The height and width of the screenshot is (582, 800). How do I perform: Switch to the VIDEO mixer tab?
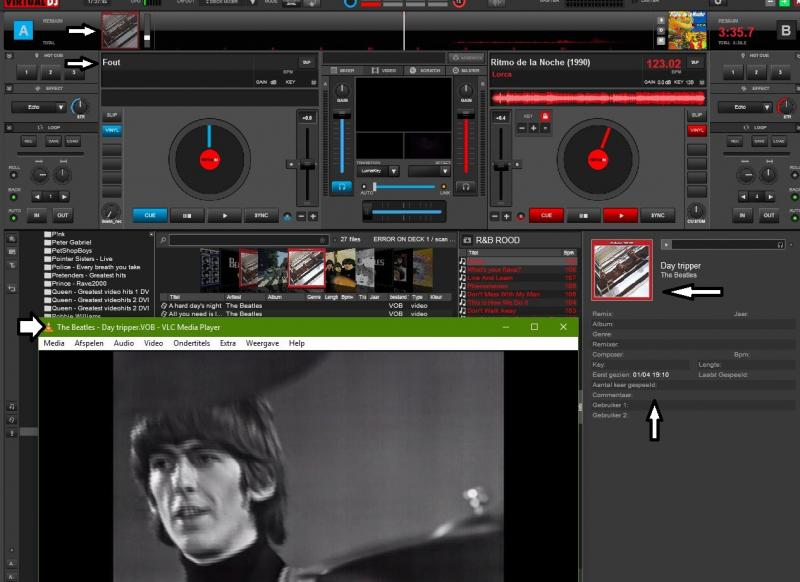click(x=384, y=70)
